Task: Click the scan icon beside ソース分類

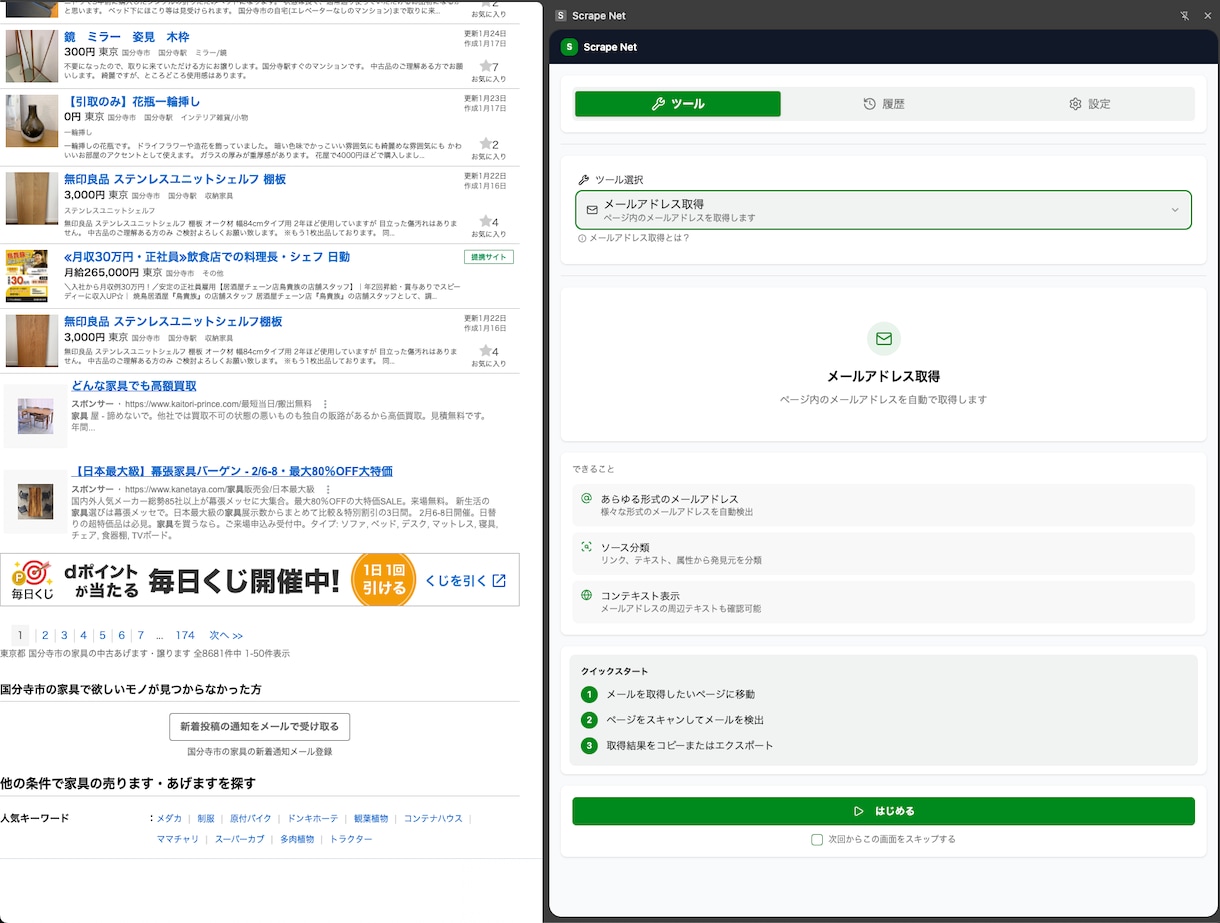Action: point(587,547)
